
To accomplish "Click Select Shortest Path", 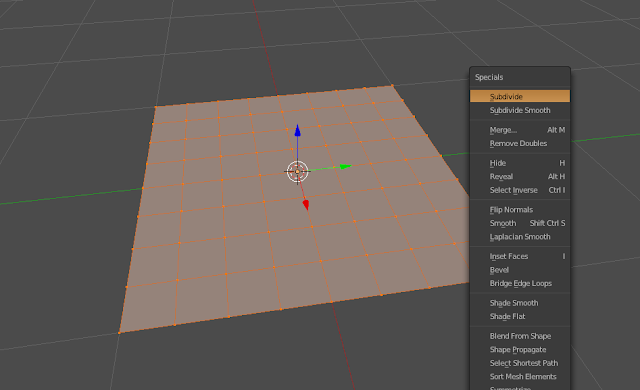I will tap(520, 363).
